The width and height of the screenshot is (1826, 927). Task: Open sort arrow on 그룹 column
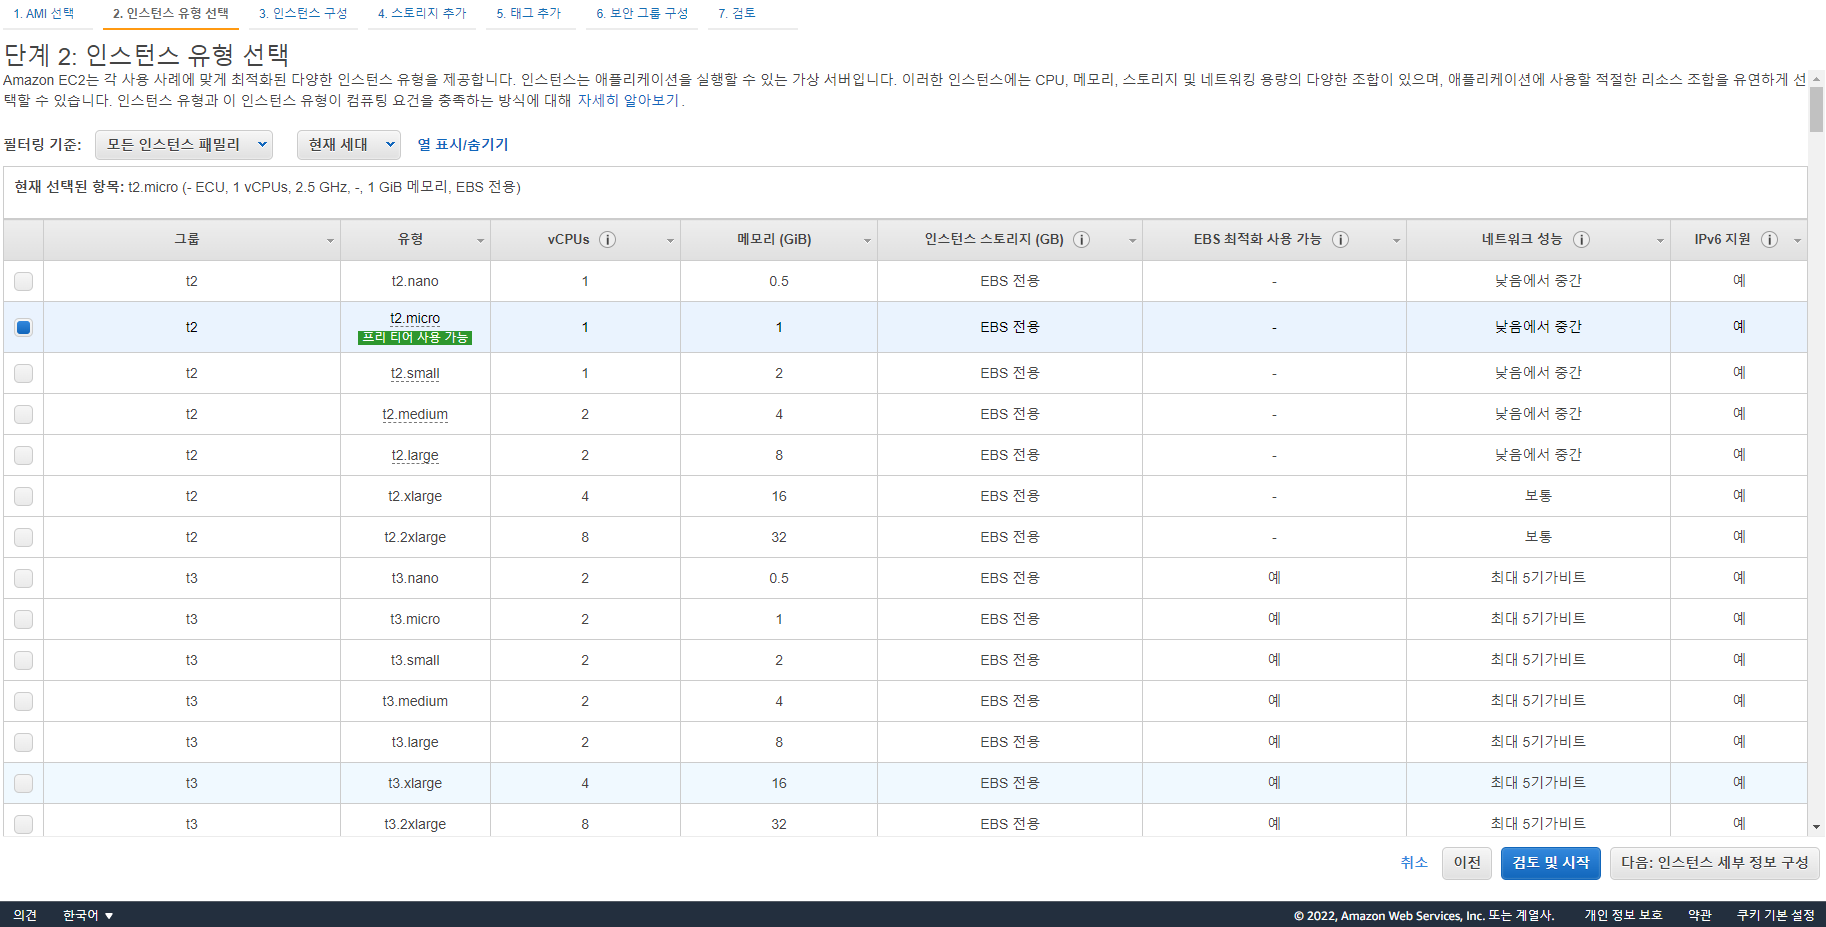[330, 241]
